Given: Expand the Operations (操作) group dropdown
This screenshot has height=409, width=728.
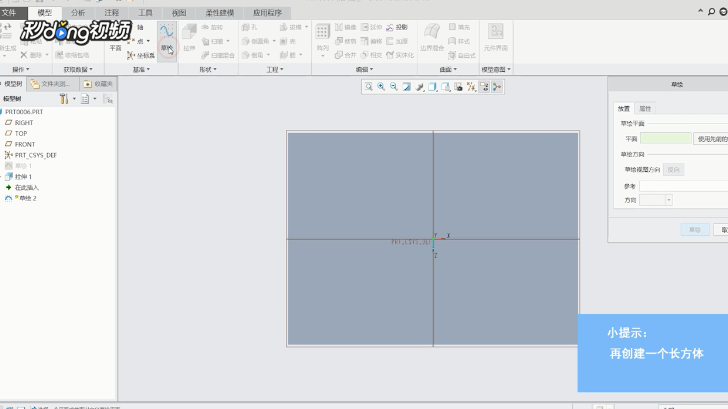Looking at the screenshot, I should point(20,69).
